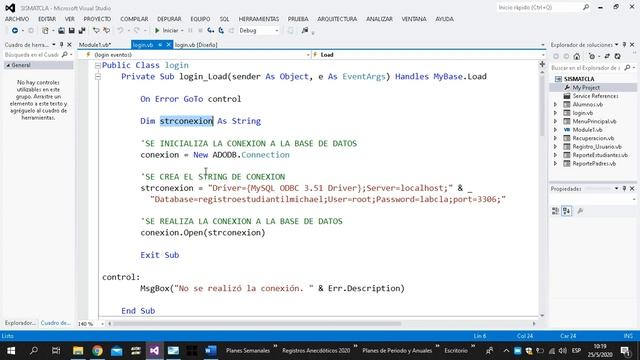
Task: Click the Undo toolbar icon
Action: click(x=120, y=31)
